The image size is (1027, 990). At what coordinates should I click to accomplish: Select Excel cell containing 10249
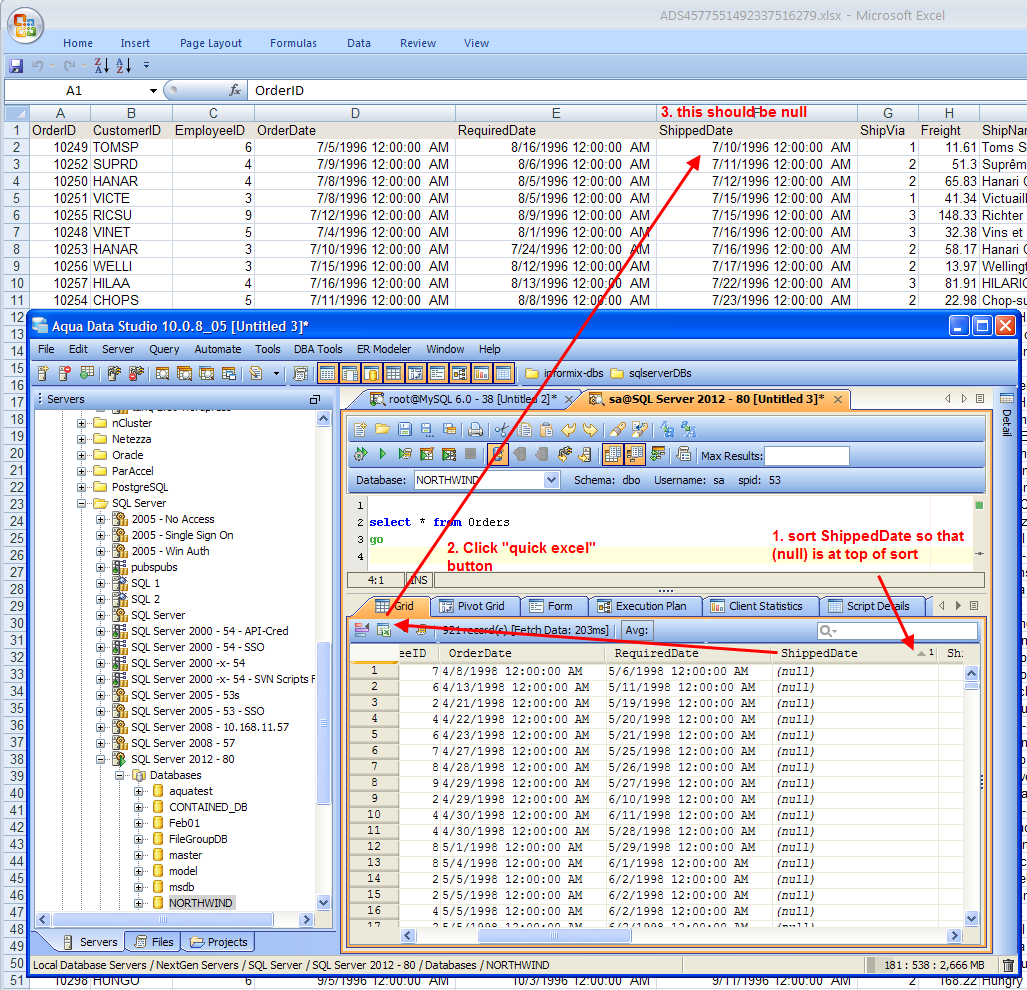[60, 147]
